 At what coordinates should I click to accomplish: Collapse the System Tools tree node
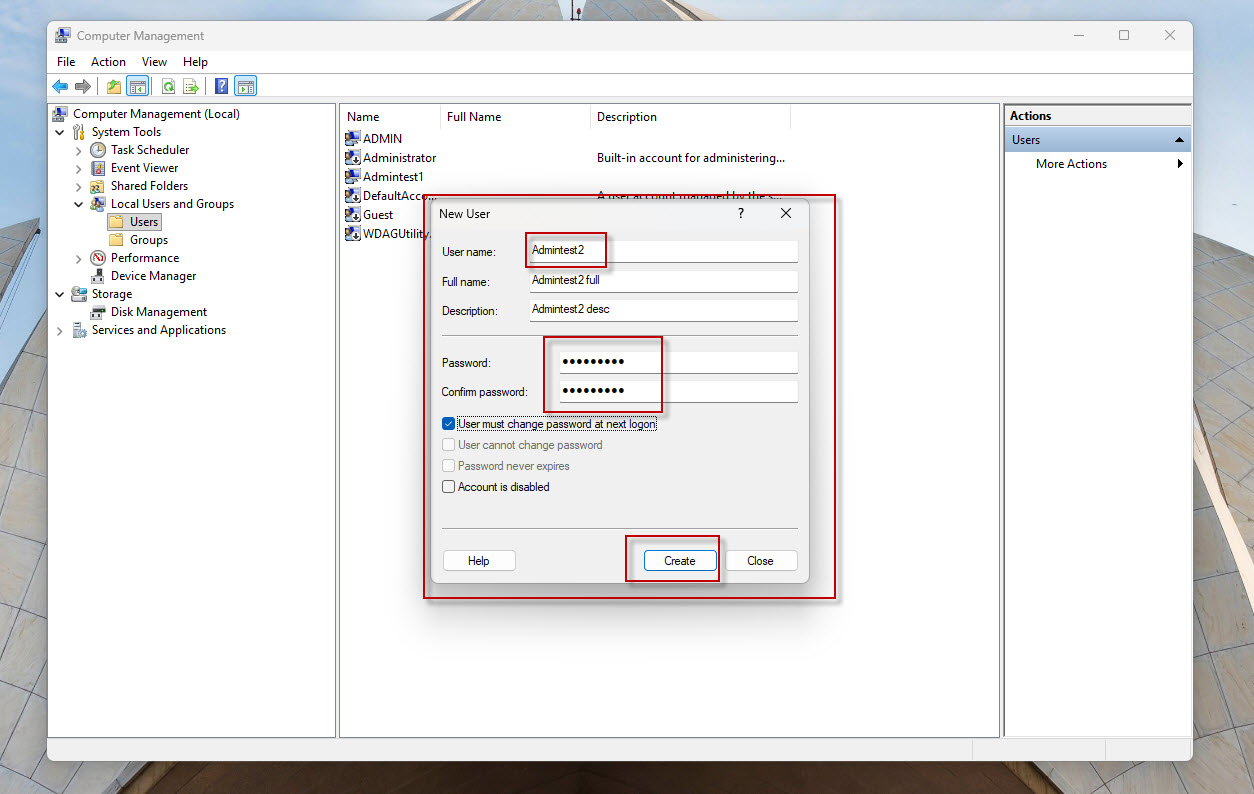coord(60,132)
